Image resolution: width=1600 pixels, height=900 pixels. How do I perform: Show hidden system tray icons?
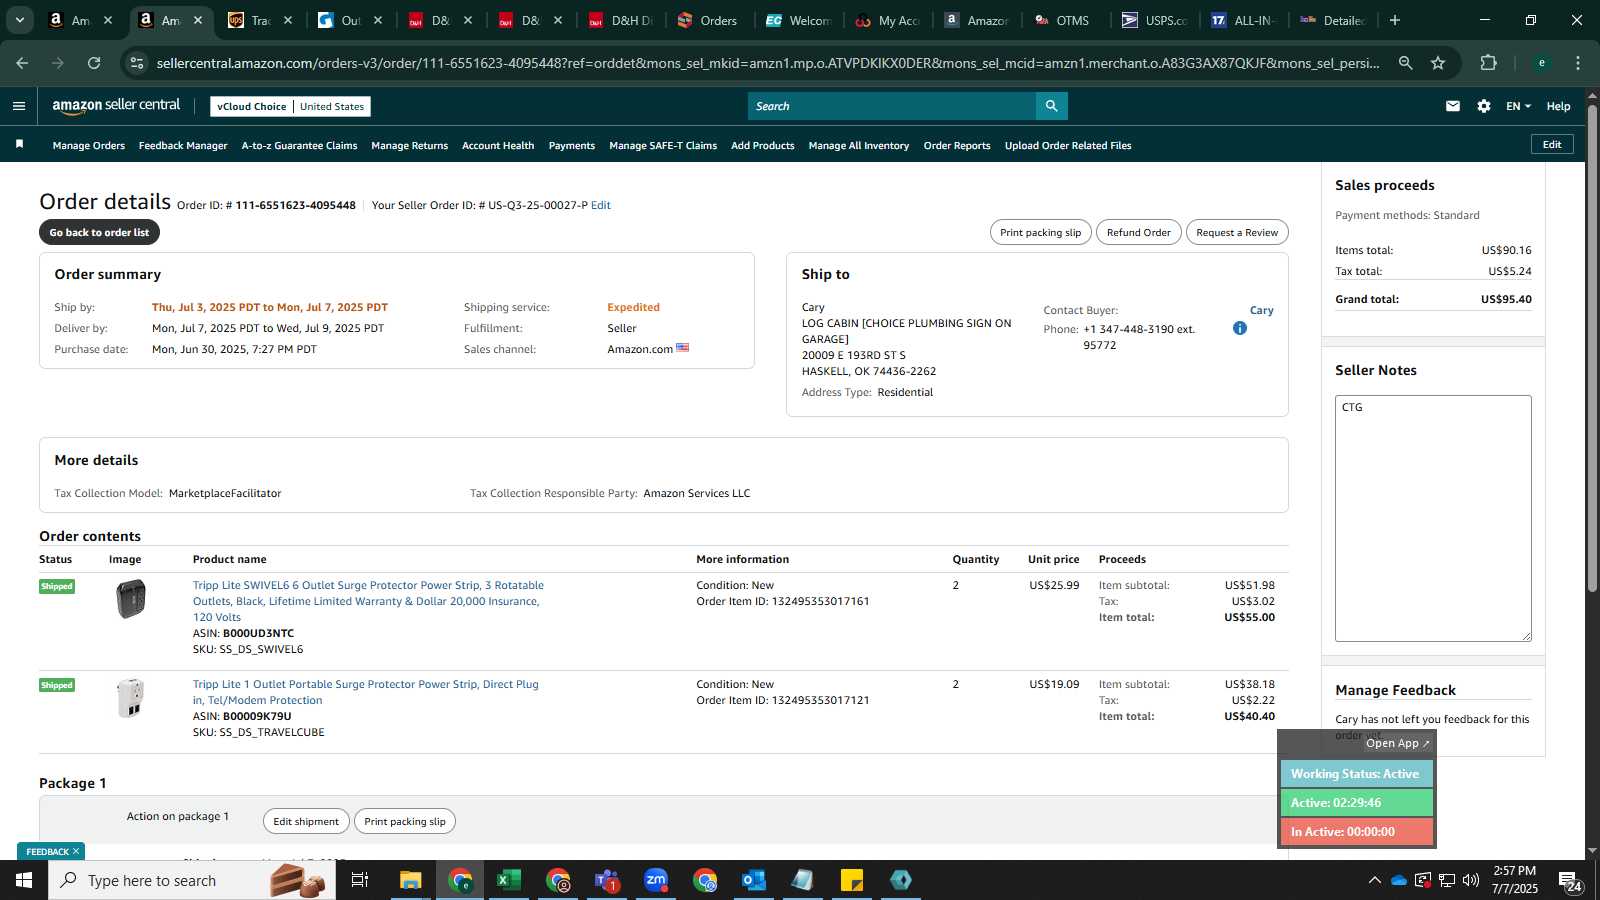tap(1375, 880)
